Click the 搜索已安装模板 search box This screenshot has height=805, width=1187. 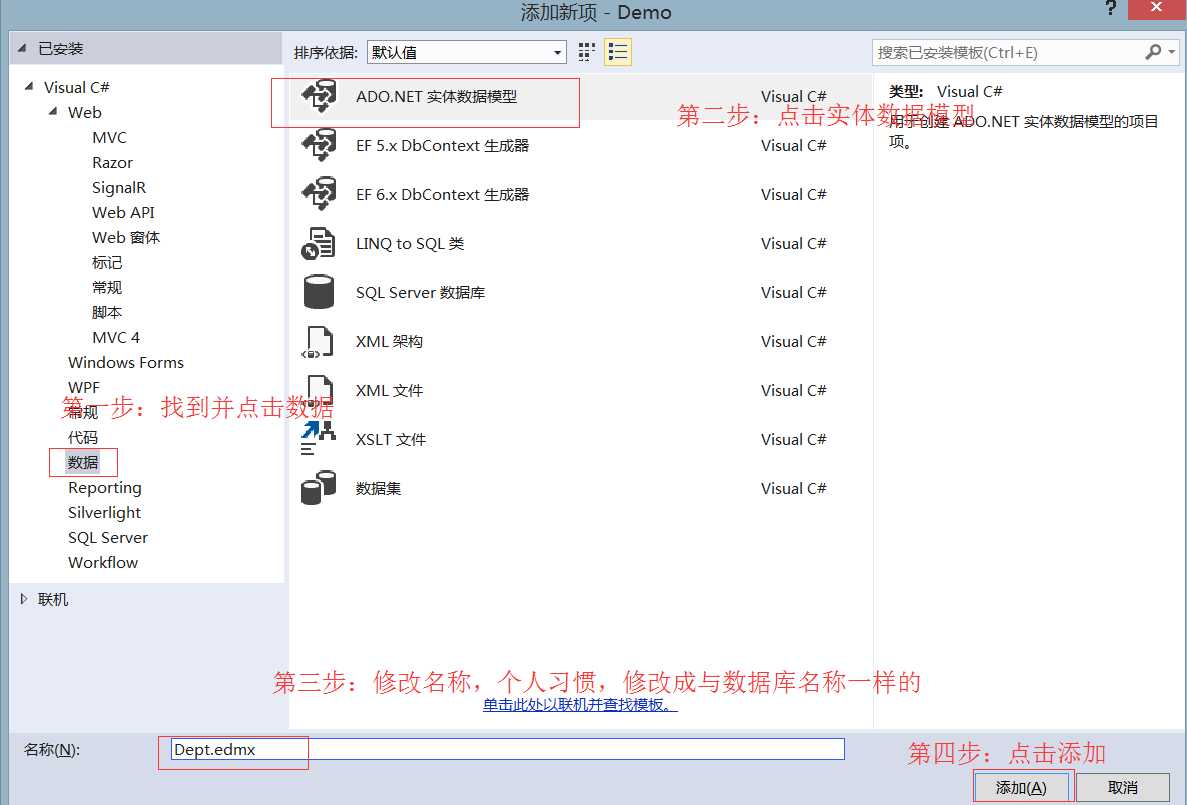[x=1008, y=52]
